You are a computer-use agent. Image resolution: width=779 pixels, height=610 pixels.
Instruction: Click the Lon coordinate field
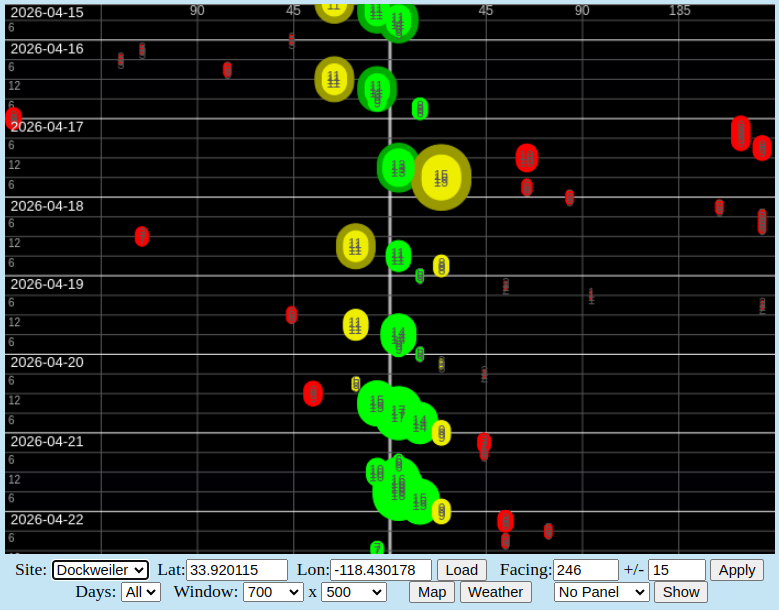click(x=380, y=570)
